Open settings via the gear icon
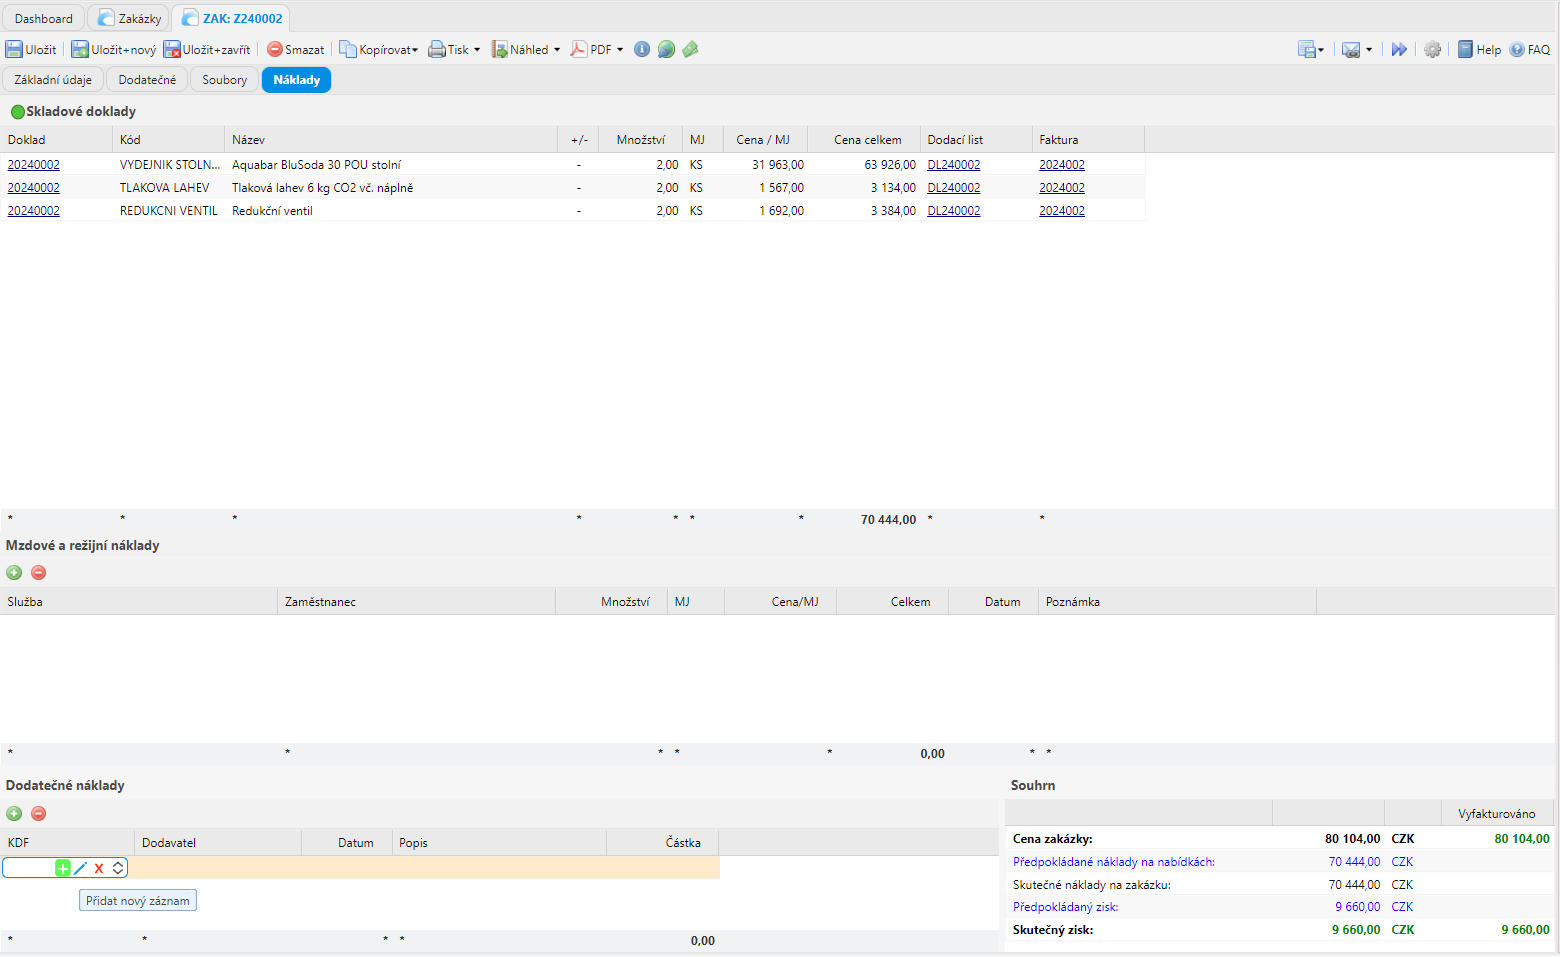 click(x=1433, y=49)
